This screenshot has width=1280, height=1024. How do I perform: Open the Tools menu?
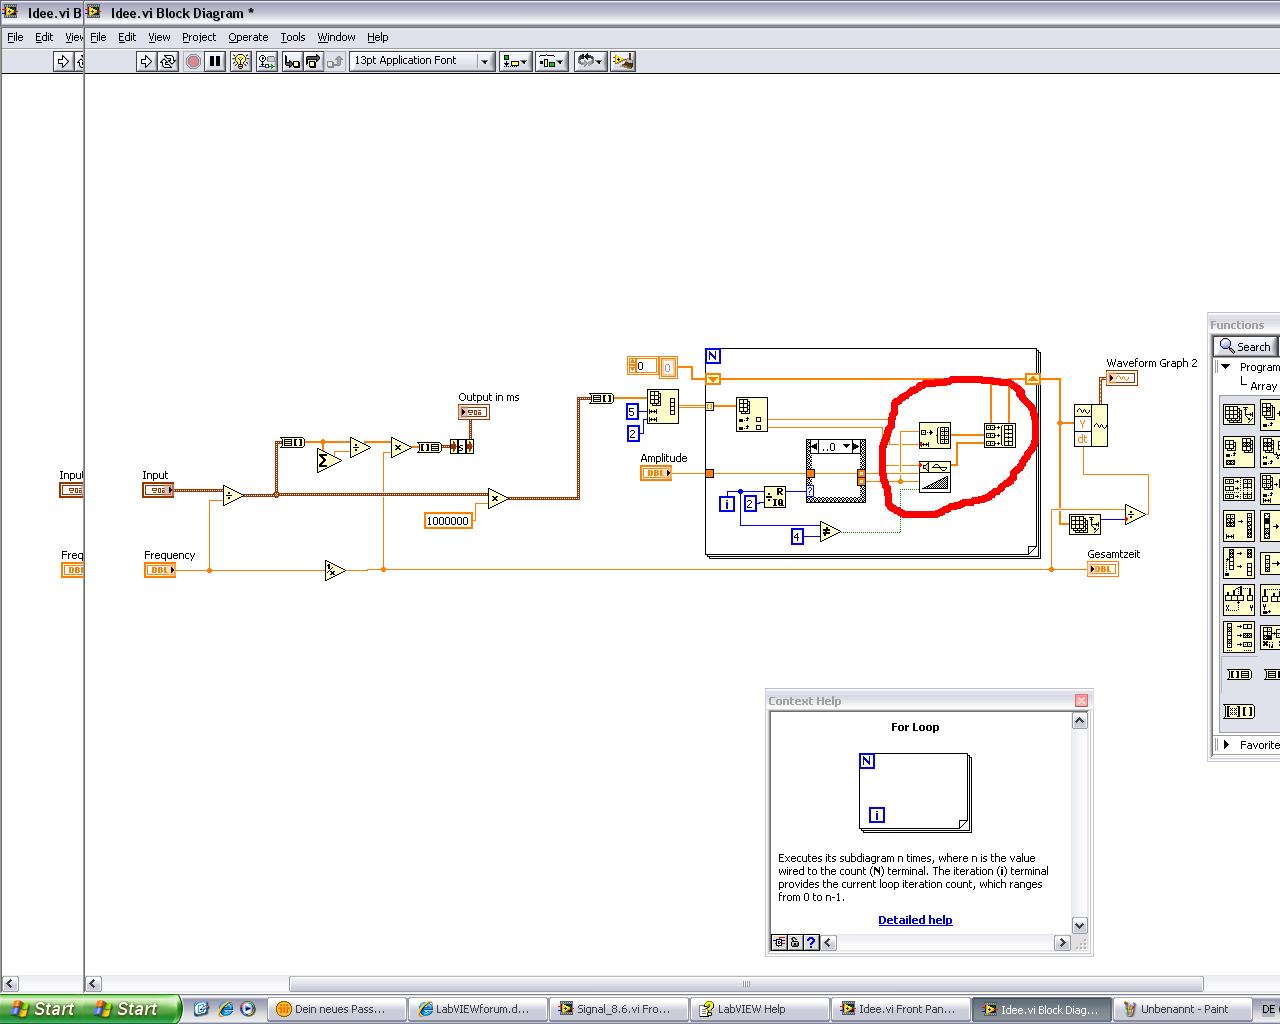coord(293,37)
